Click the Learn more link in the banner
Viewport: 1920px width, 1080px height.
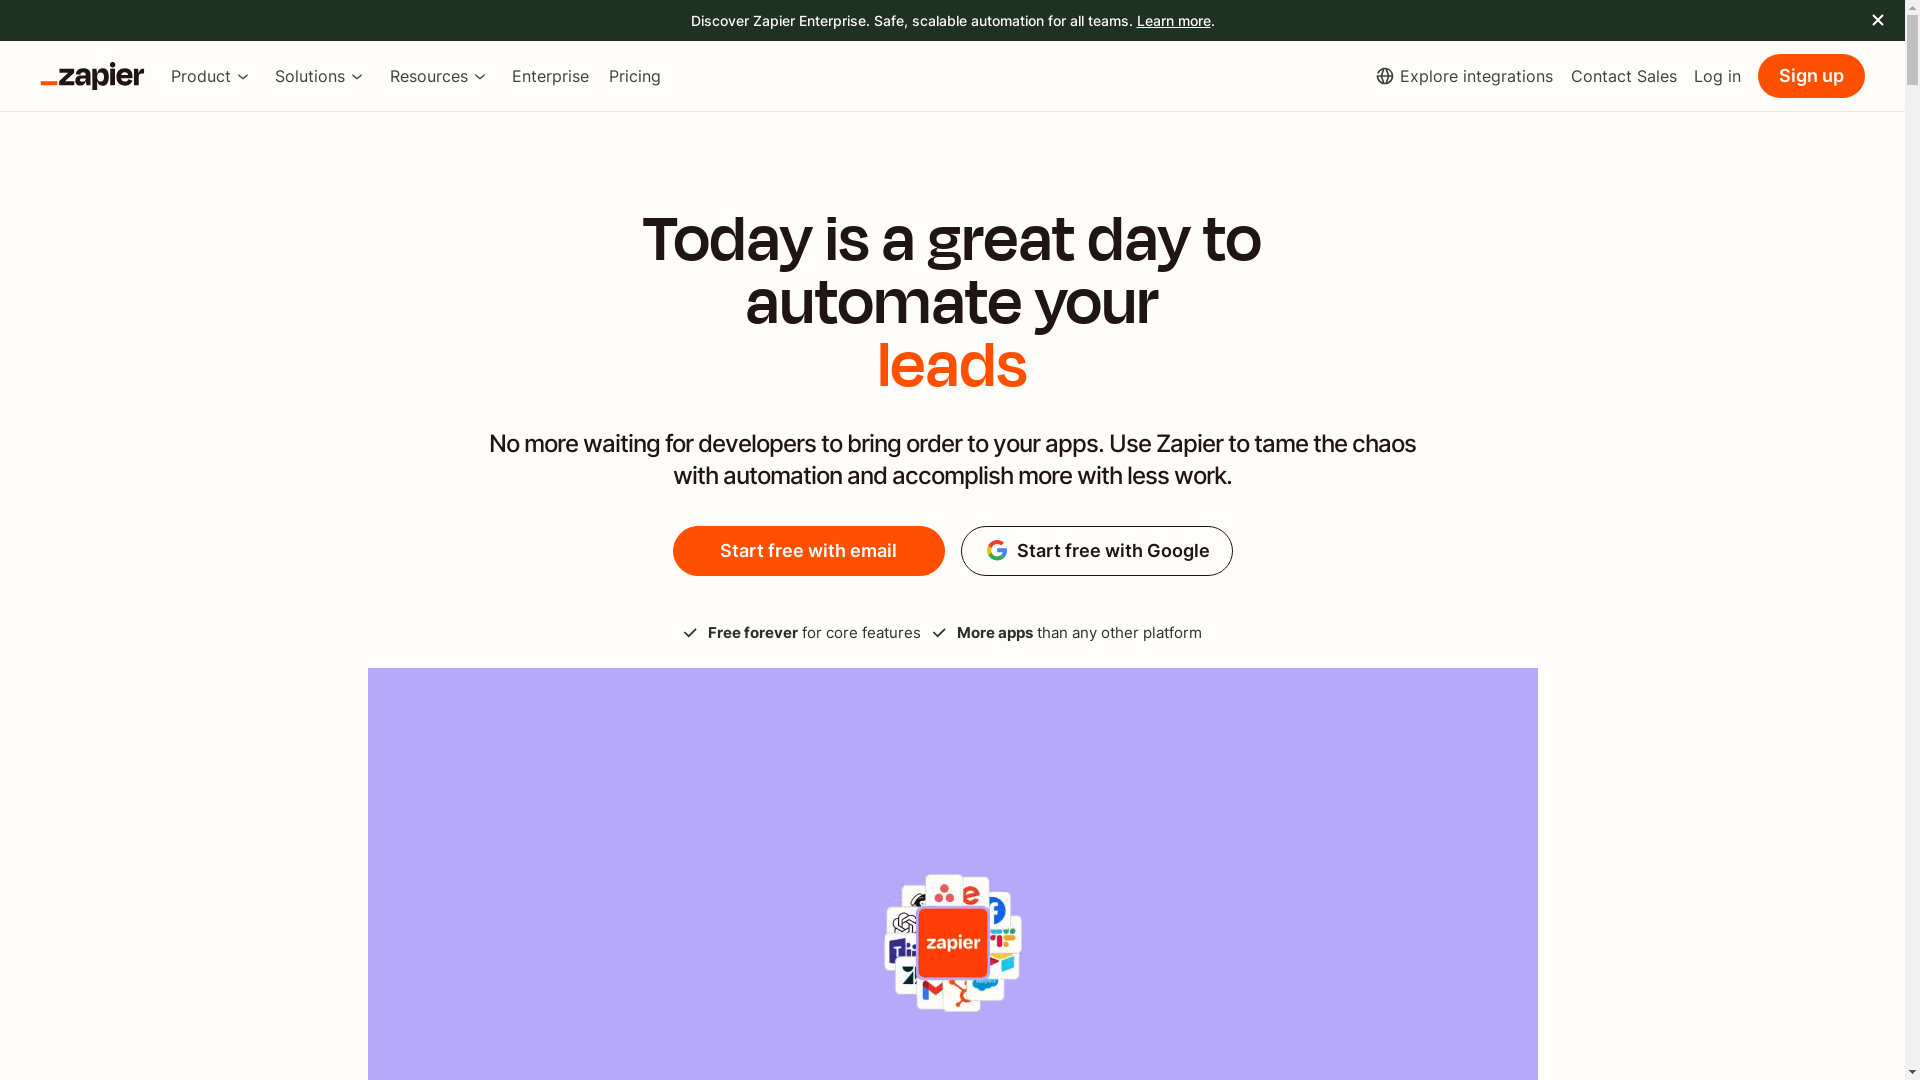1174,20
